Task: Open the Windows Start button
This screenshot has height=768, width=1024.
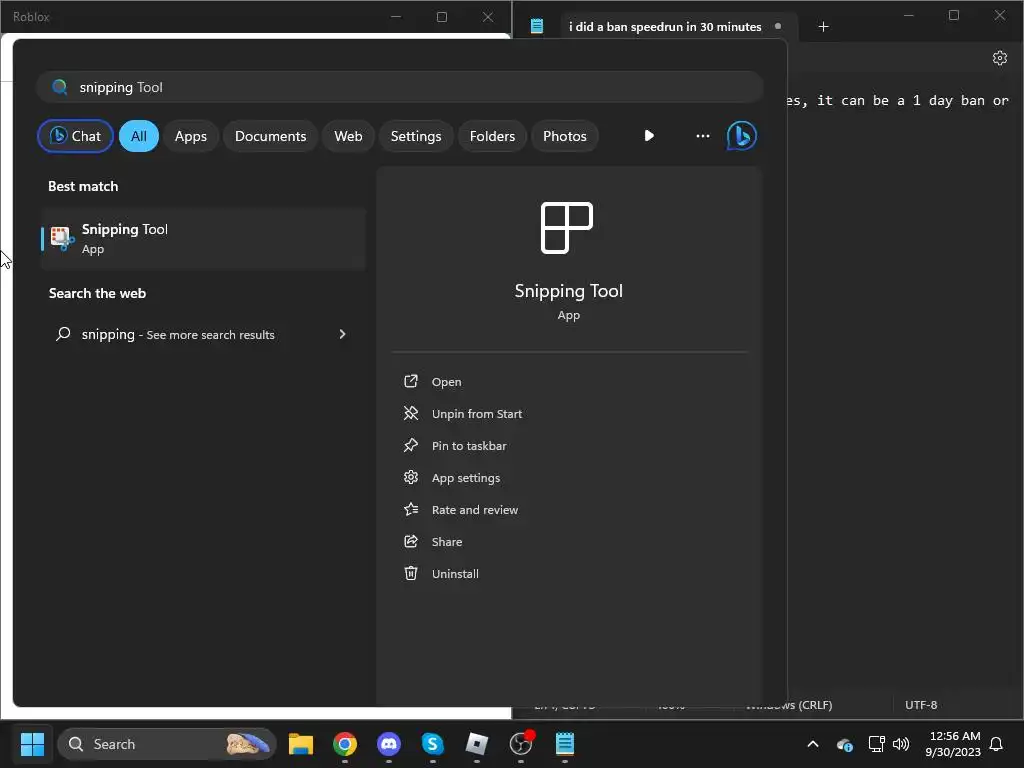Action: pyautogui.click(x=32, y=744)
